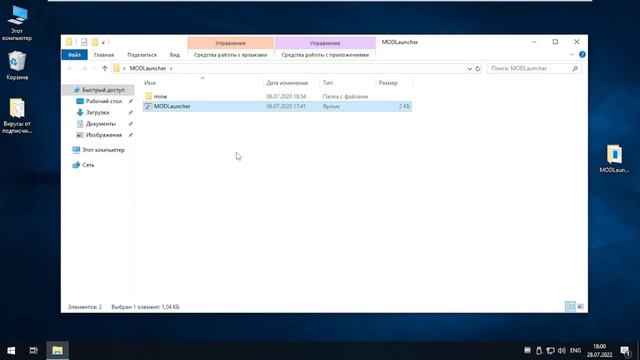Open Корзина desktop icon
This screenshot has width=640, height=360.
click(x=17, y=66)
